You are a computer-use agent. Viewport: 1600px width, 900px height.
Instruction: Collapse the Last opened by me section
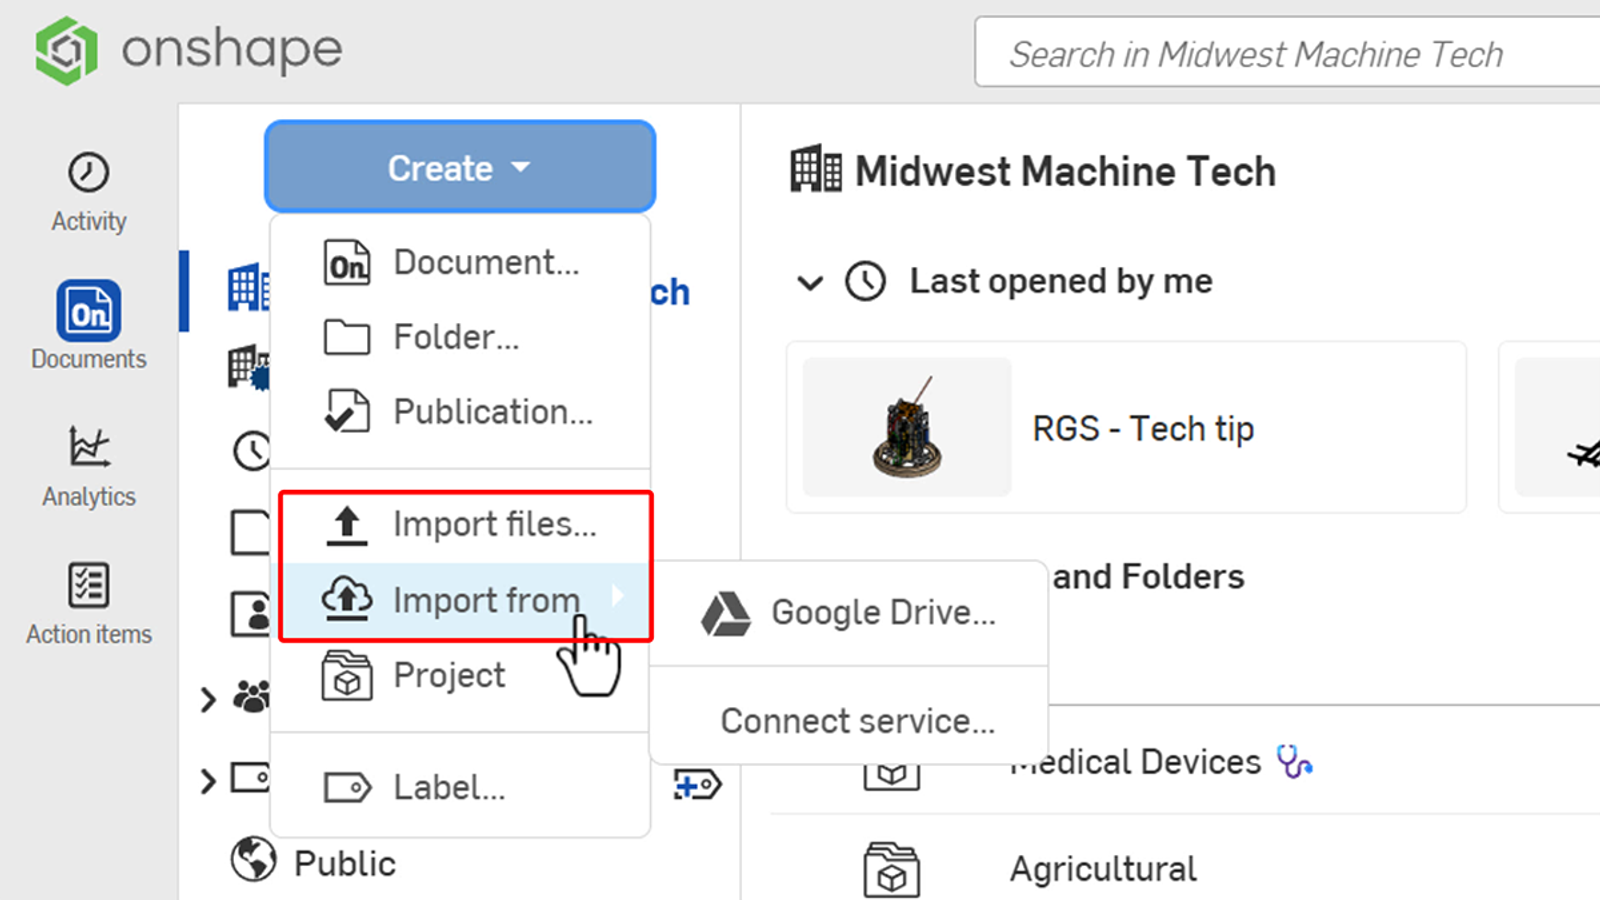(810, 283)
